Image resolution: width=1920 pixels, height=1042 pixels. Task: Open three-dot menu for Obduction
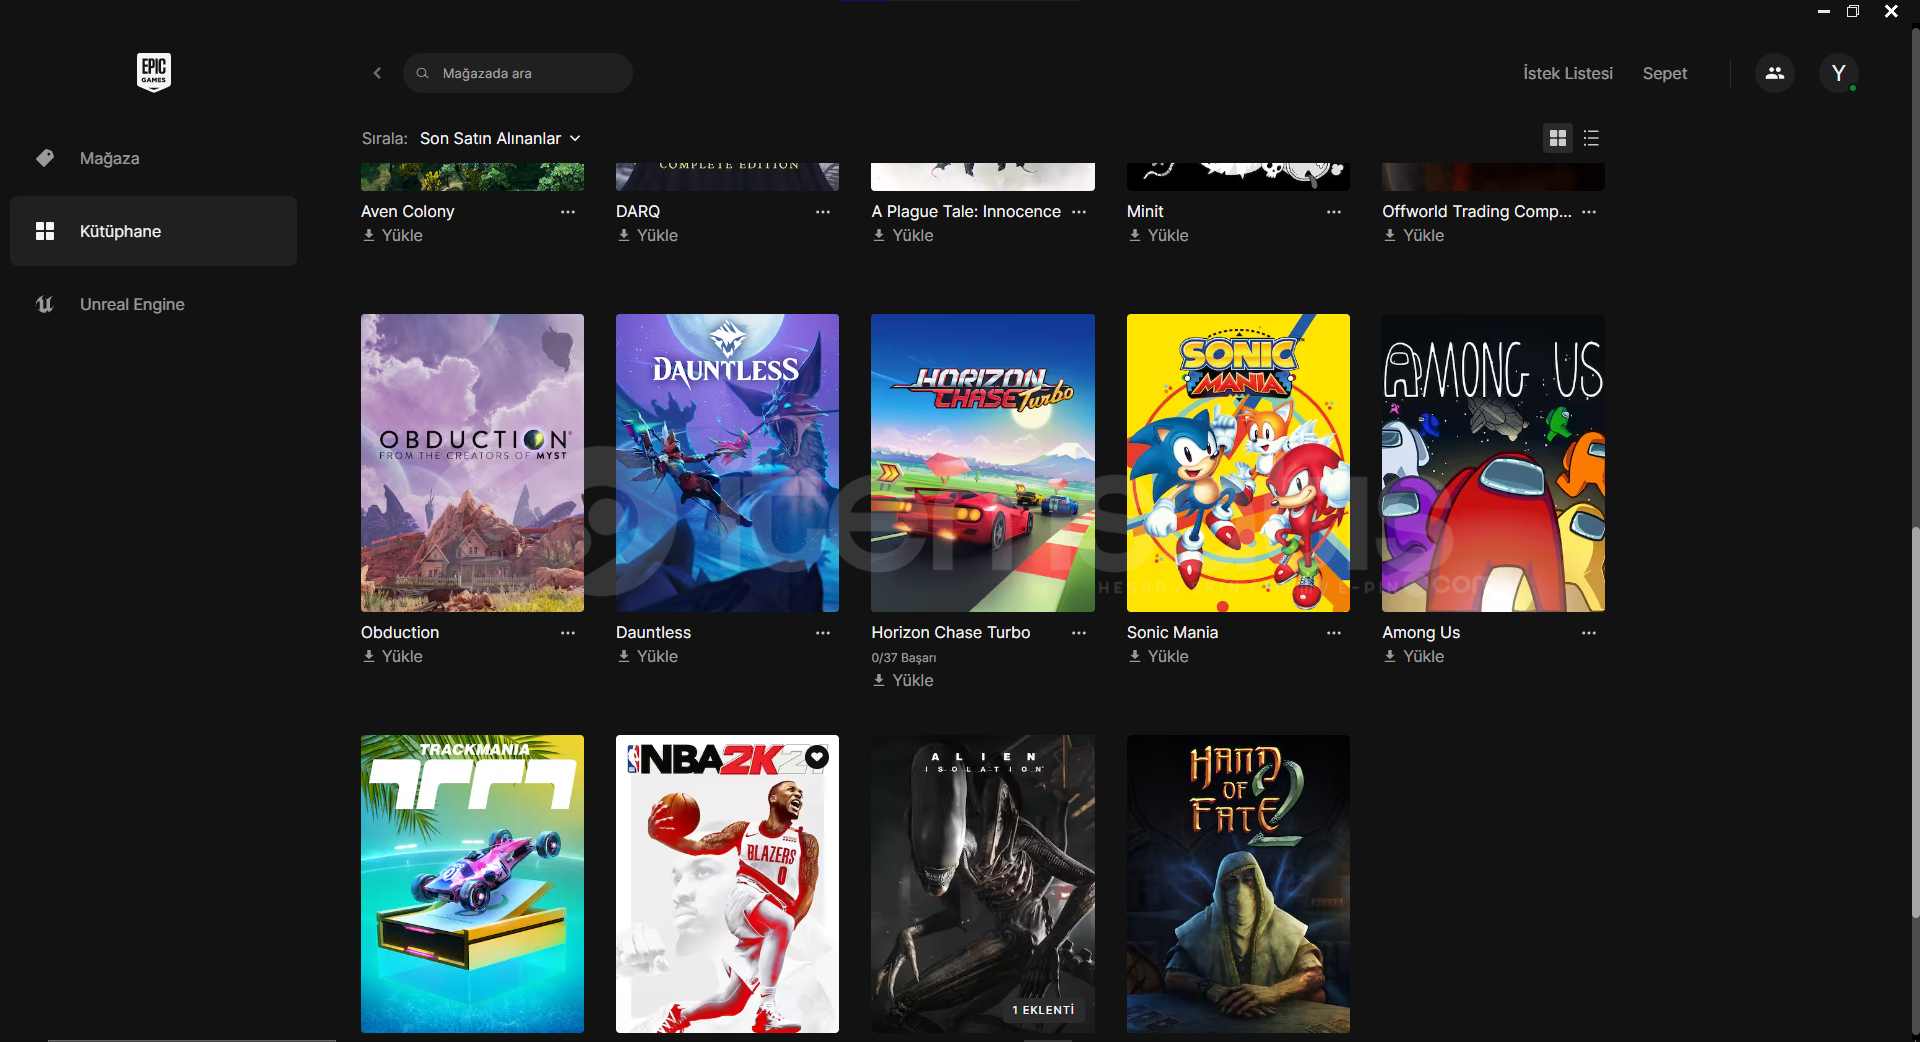568,633
